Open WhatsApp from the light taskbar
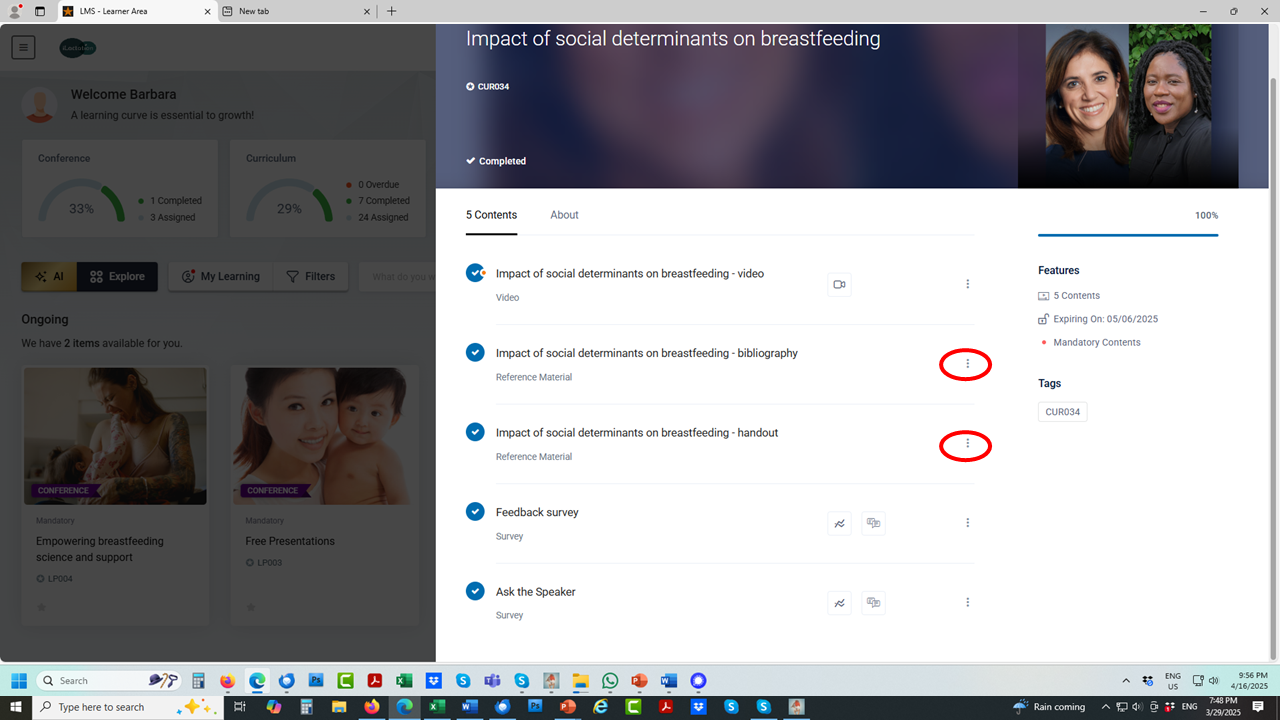This screenshot has width=1280, height=720. pyautogui.click(x=610, y=681)
